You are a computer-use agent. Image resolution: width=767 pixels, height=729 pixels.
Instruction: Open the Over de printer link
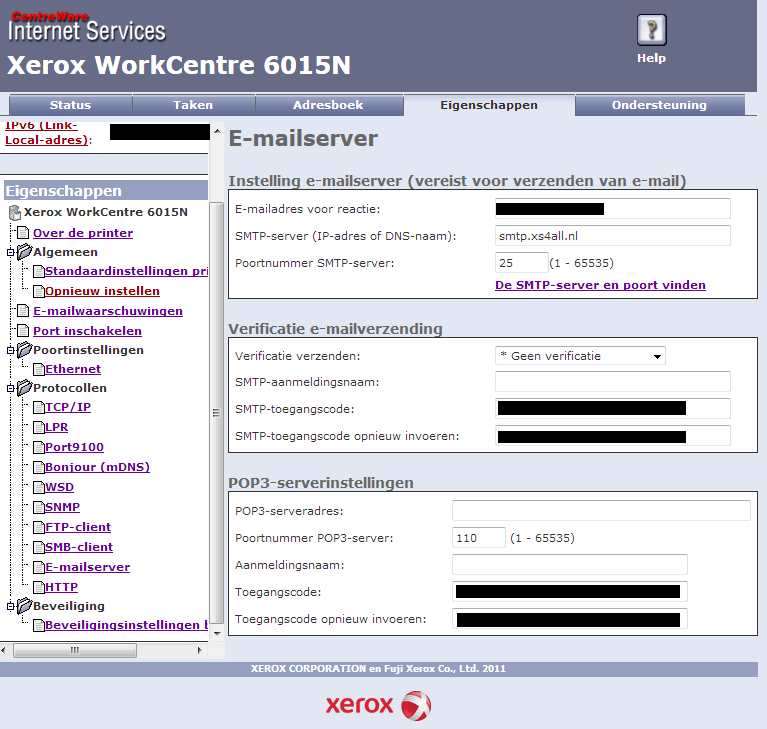tap(83, 233)
